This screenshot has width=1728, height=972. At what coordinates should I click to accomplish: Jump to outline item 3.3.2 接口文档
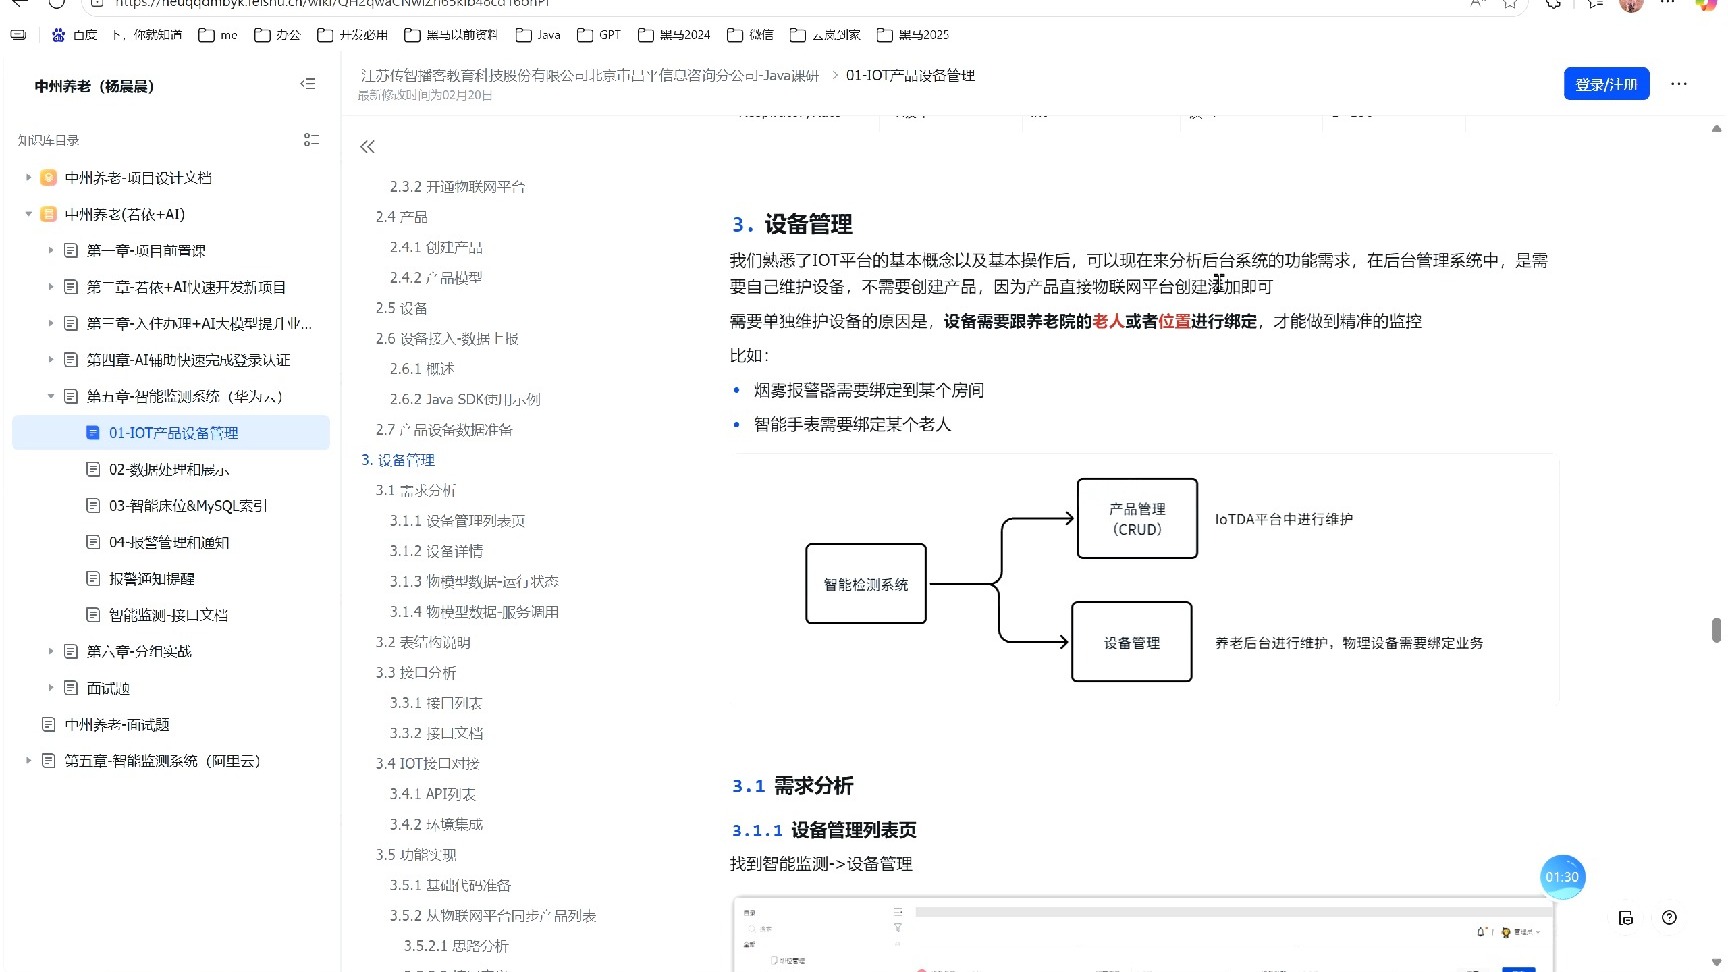tap(436, 733)
